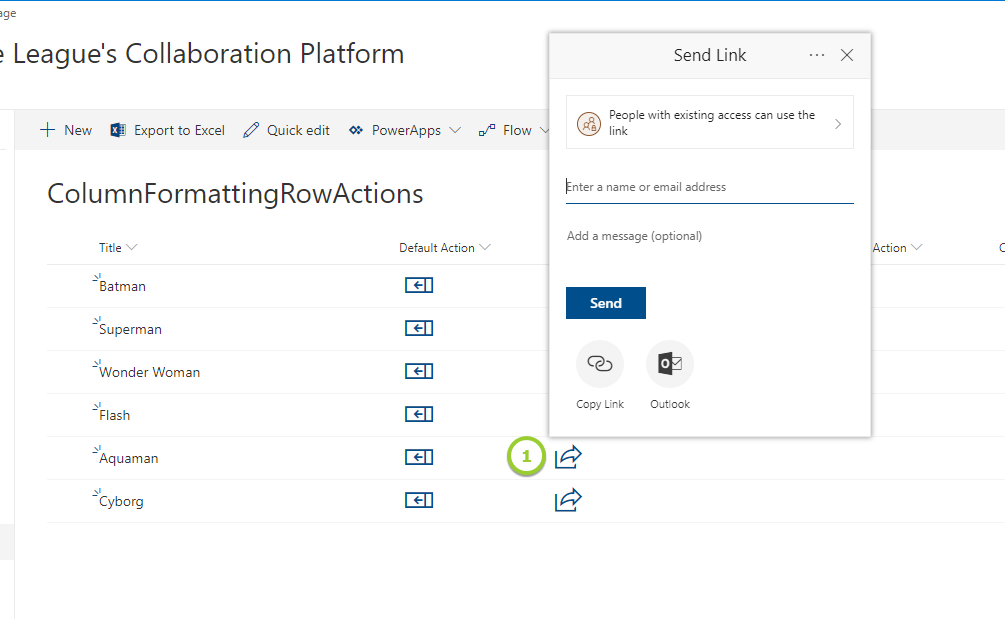
Task: Open Outlook from Send Link dialog
Action: [670, 365]
